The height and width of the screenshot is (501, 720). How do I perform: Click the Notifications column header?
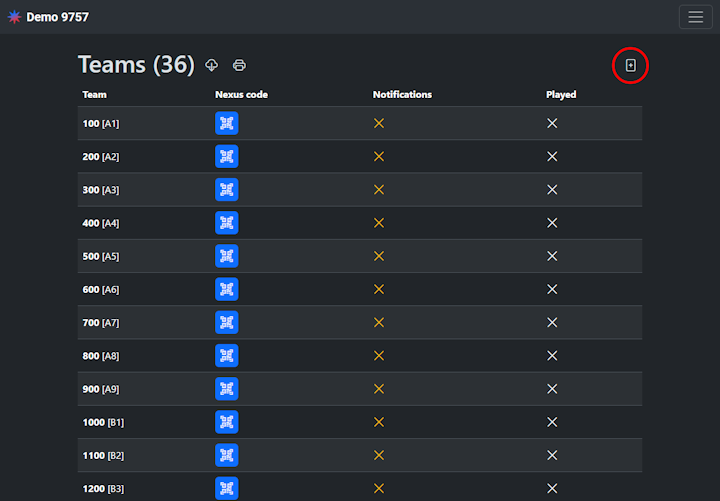pos(402,95)
